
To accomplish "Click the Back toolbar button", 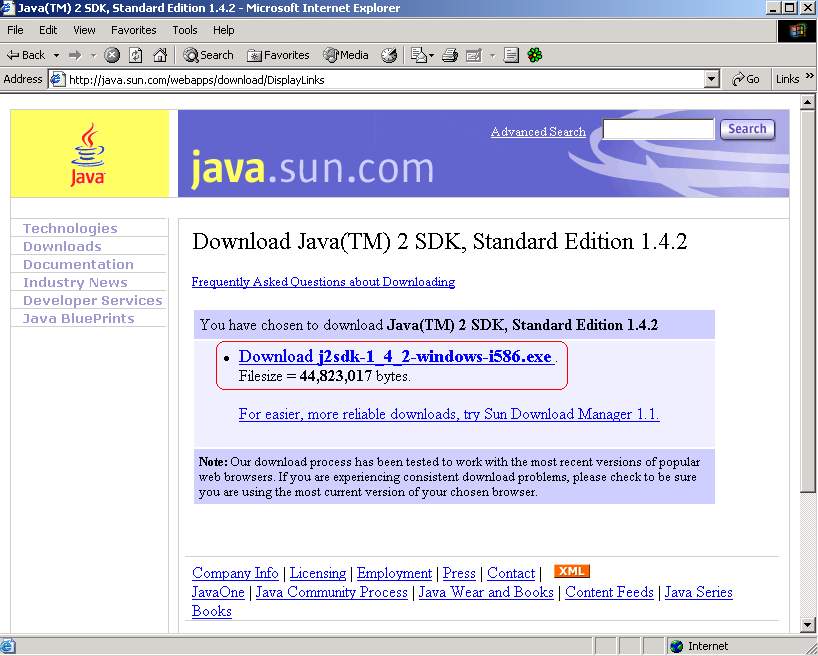I will (x=26, y=55).
